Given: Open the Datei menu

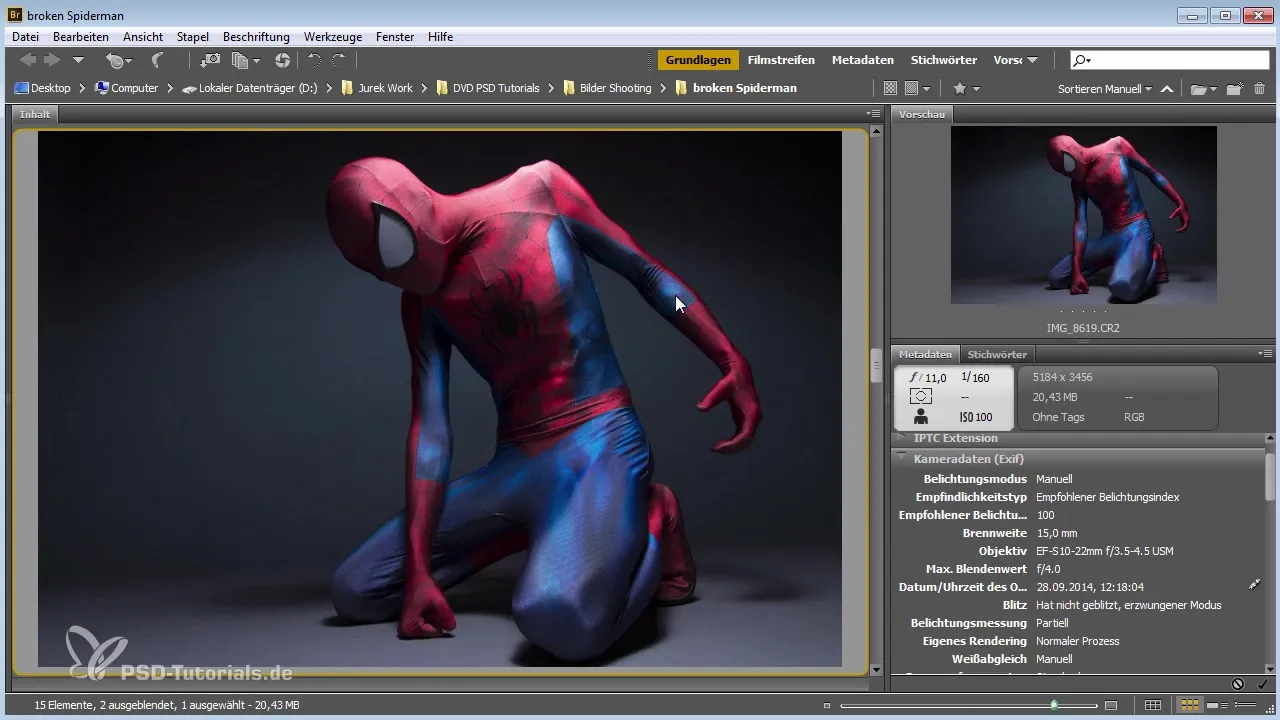Looking at the screenshot, I should click(26, 37).
